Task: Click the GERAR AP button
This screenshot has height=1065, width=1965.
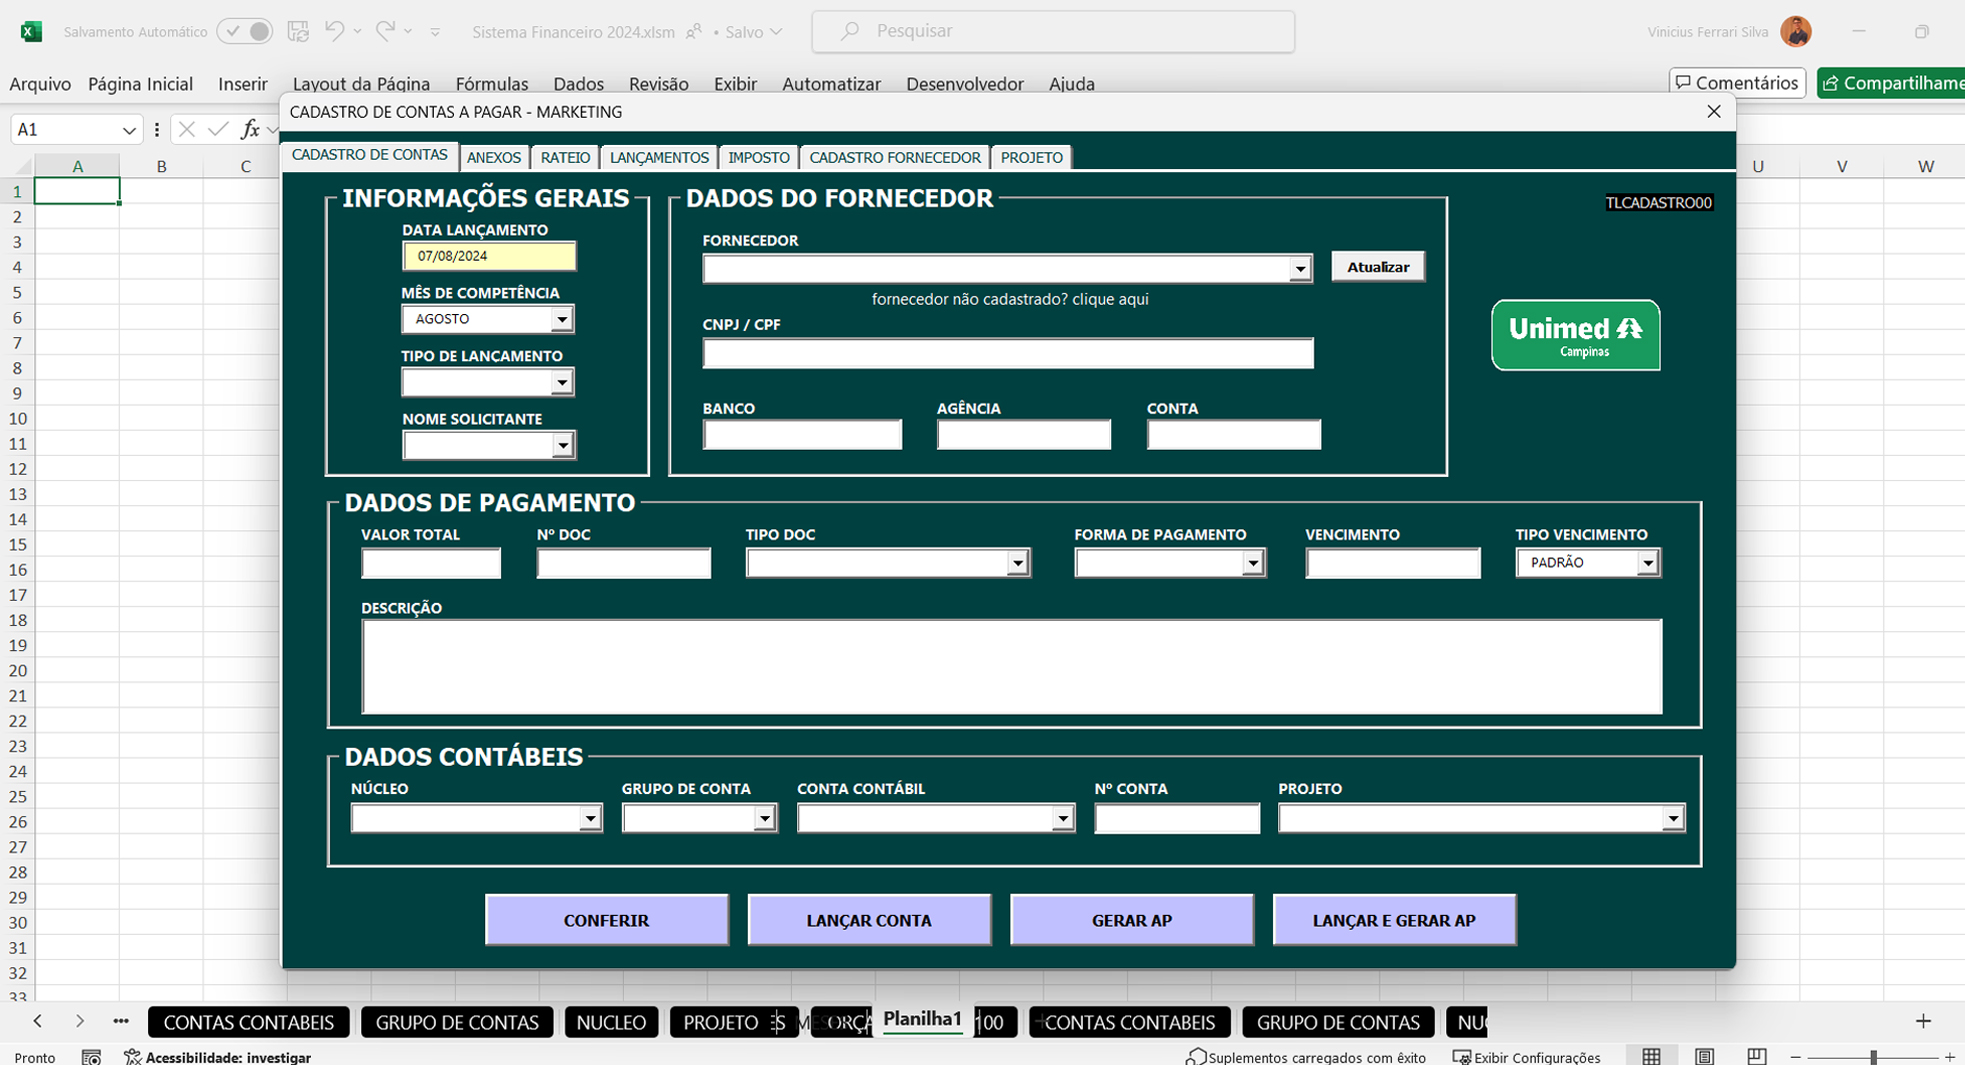Action: [1132, 920]
